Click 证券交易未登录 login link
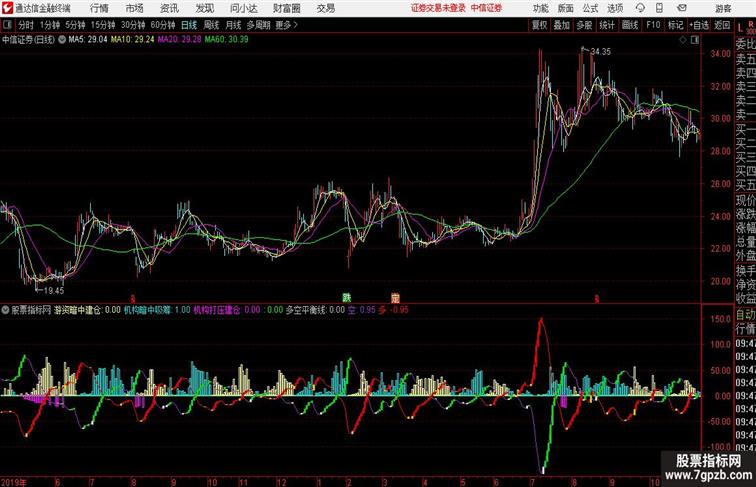 pos(438,8)
